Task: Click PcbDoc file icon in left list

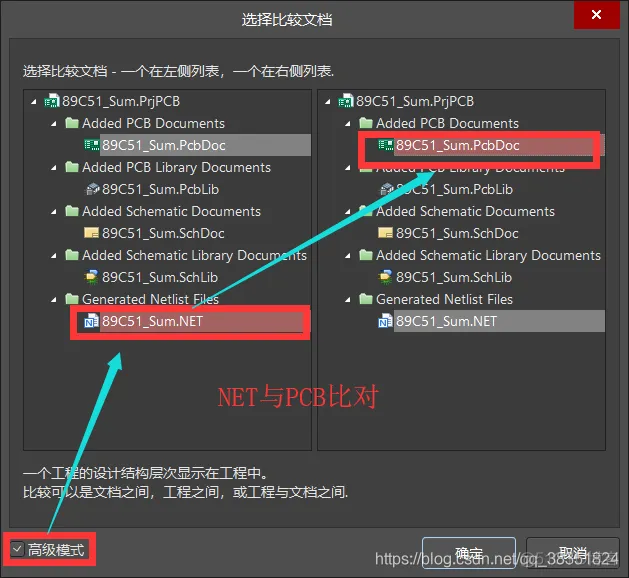Action: pos(92,146)
